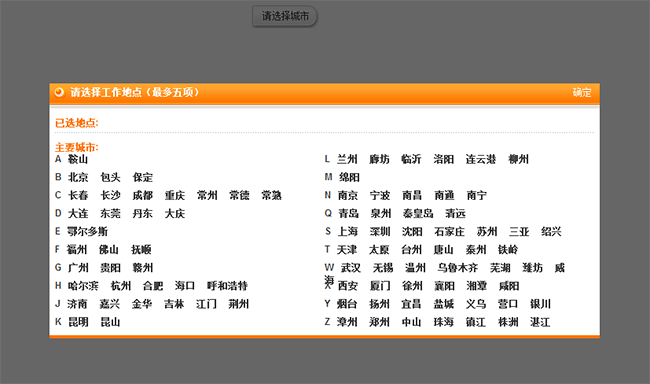Choose 南京 as work location

click(348, 195)
